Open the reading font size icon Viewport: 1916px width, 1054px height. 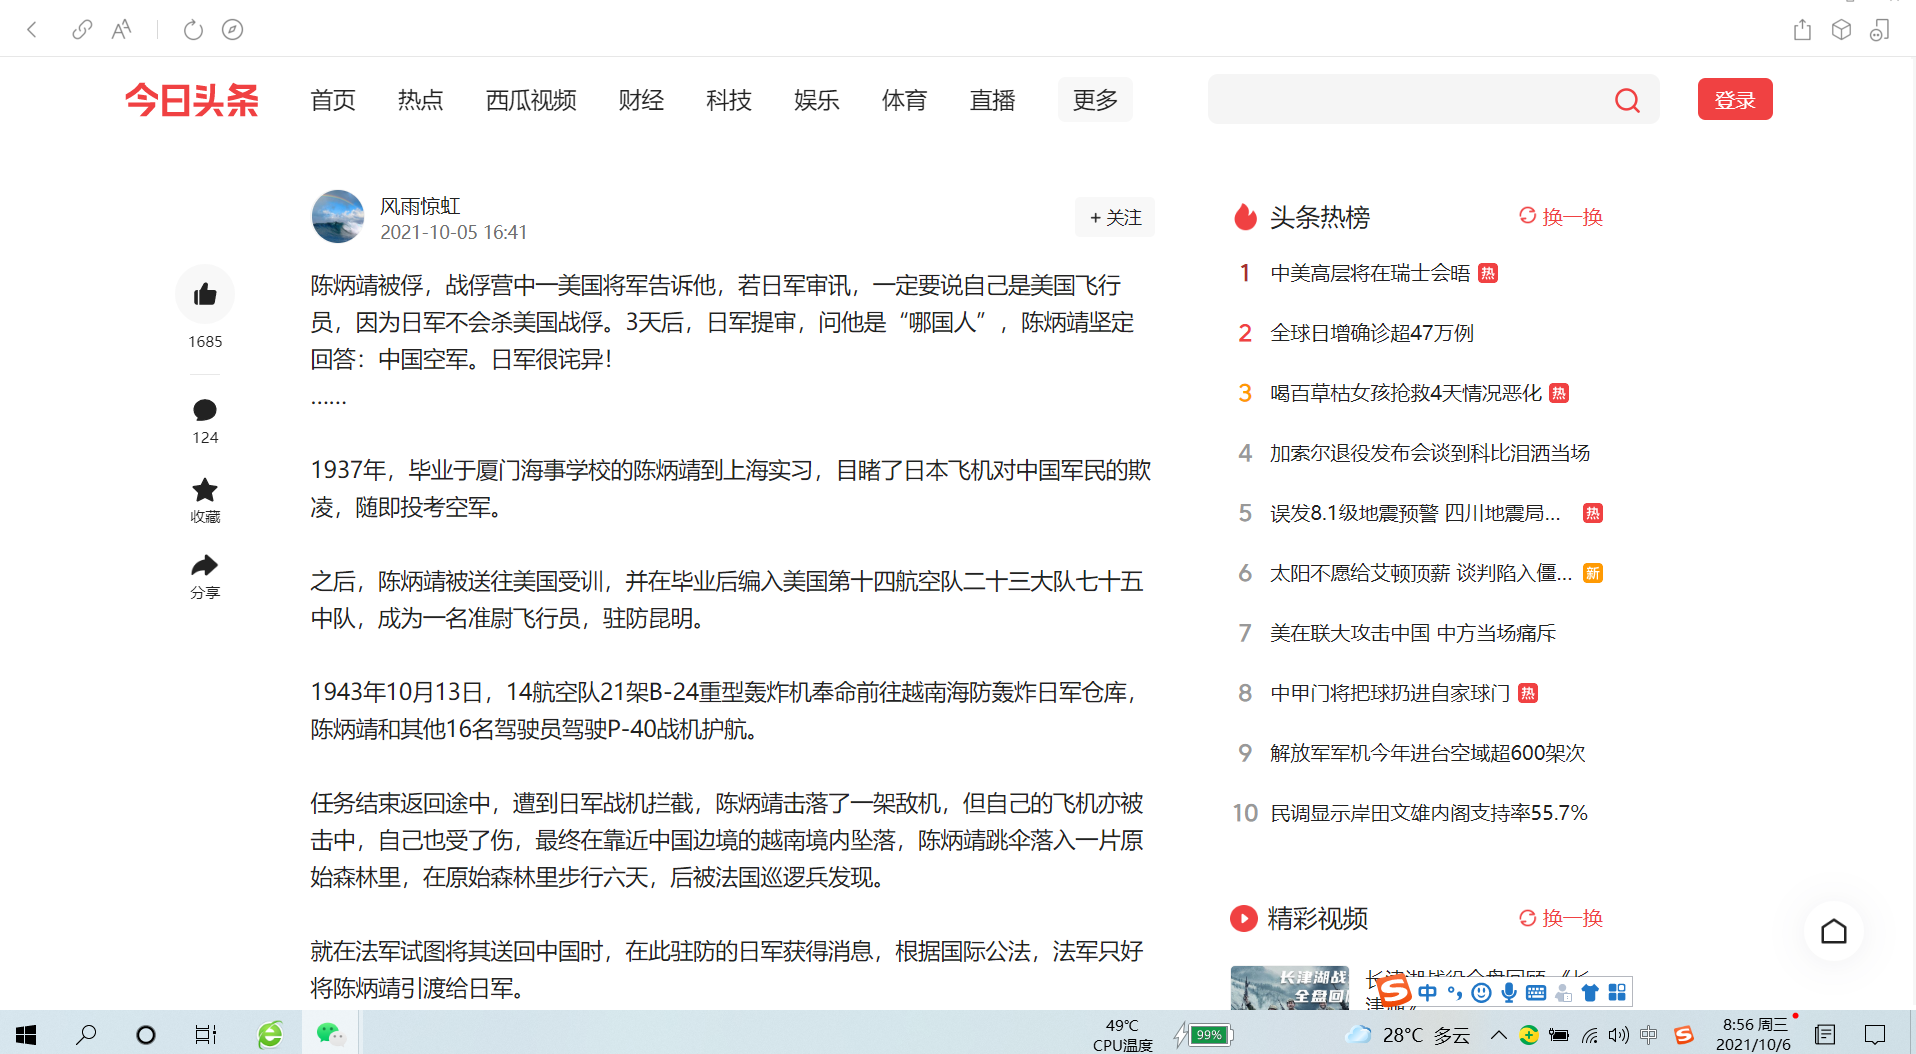[x=121, y=30]
